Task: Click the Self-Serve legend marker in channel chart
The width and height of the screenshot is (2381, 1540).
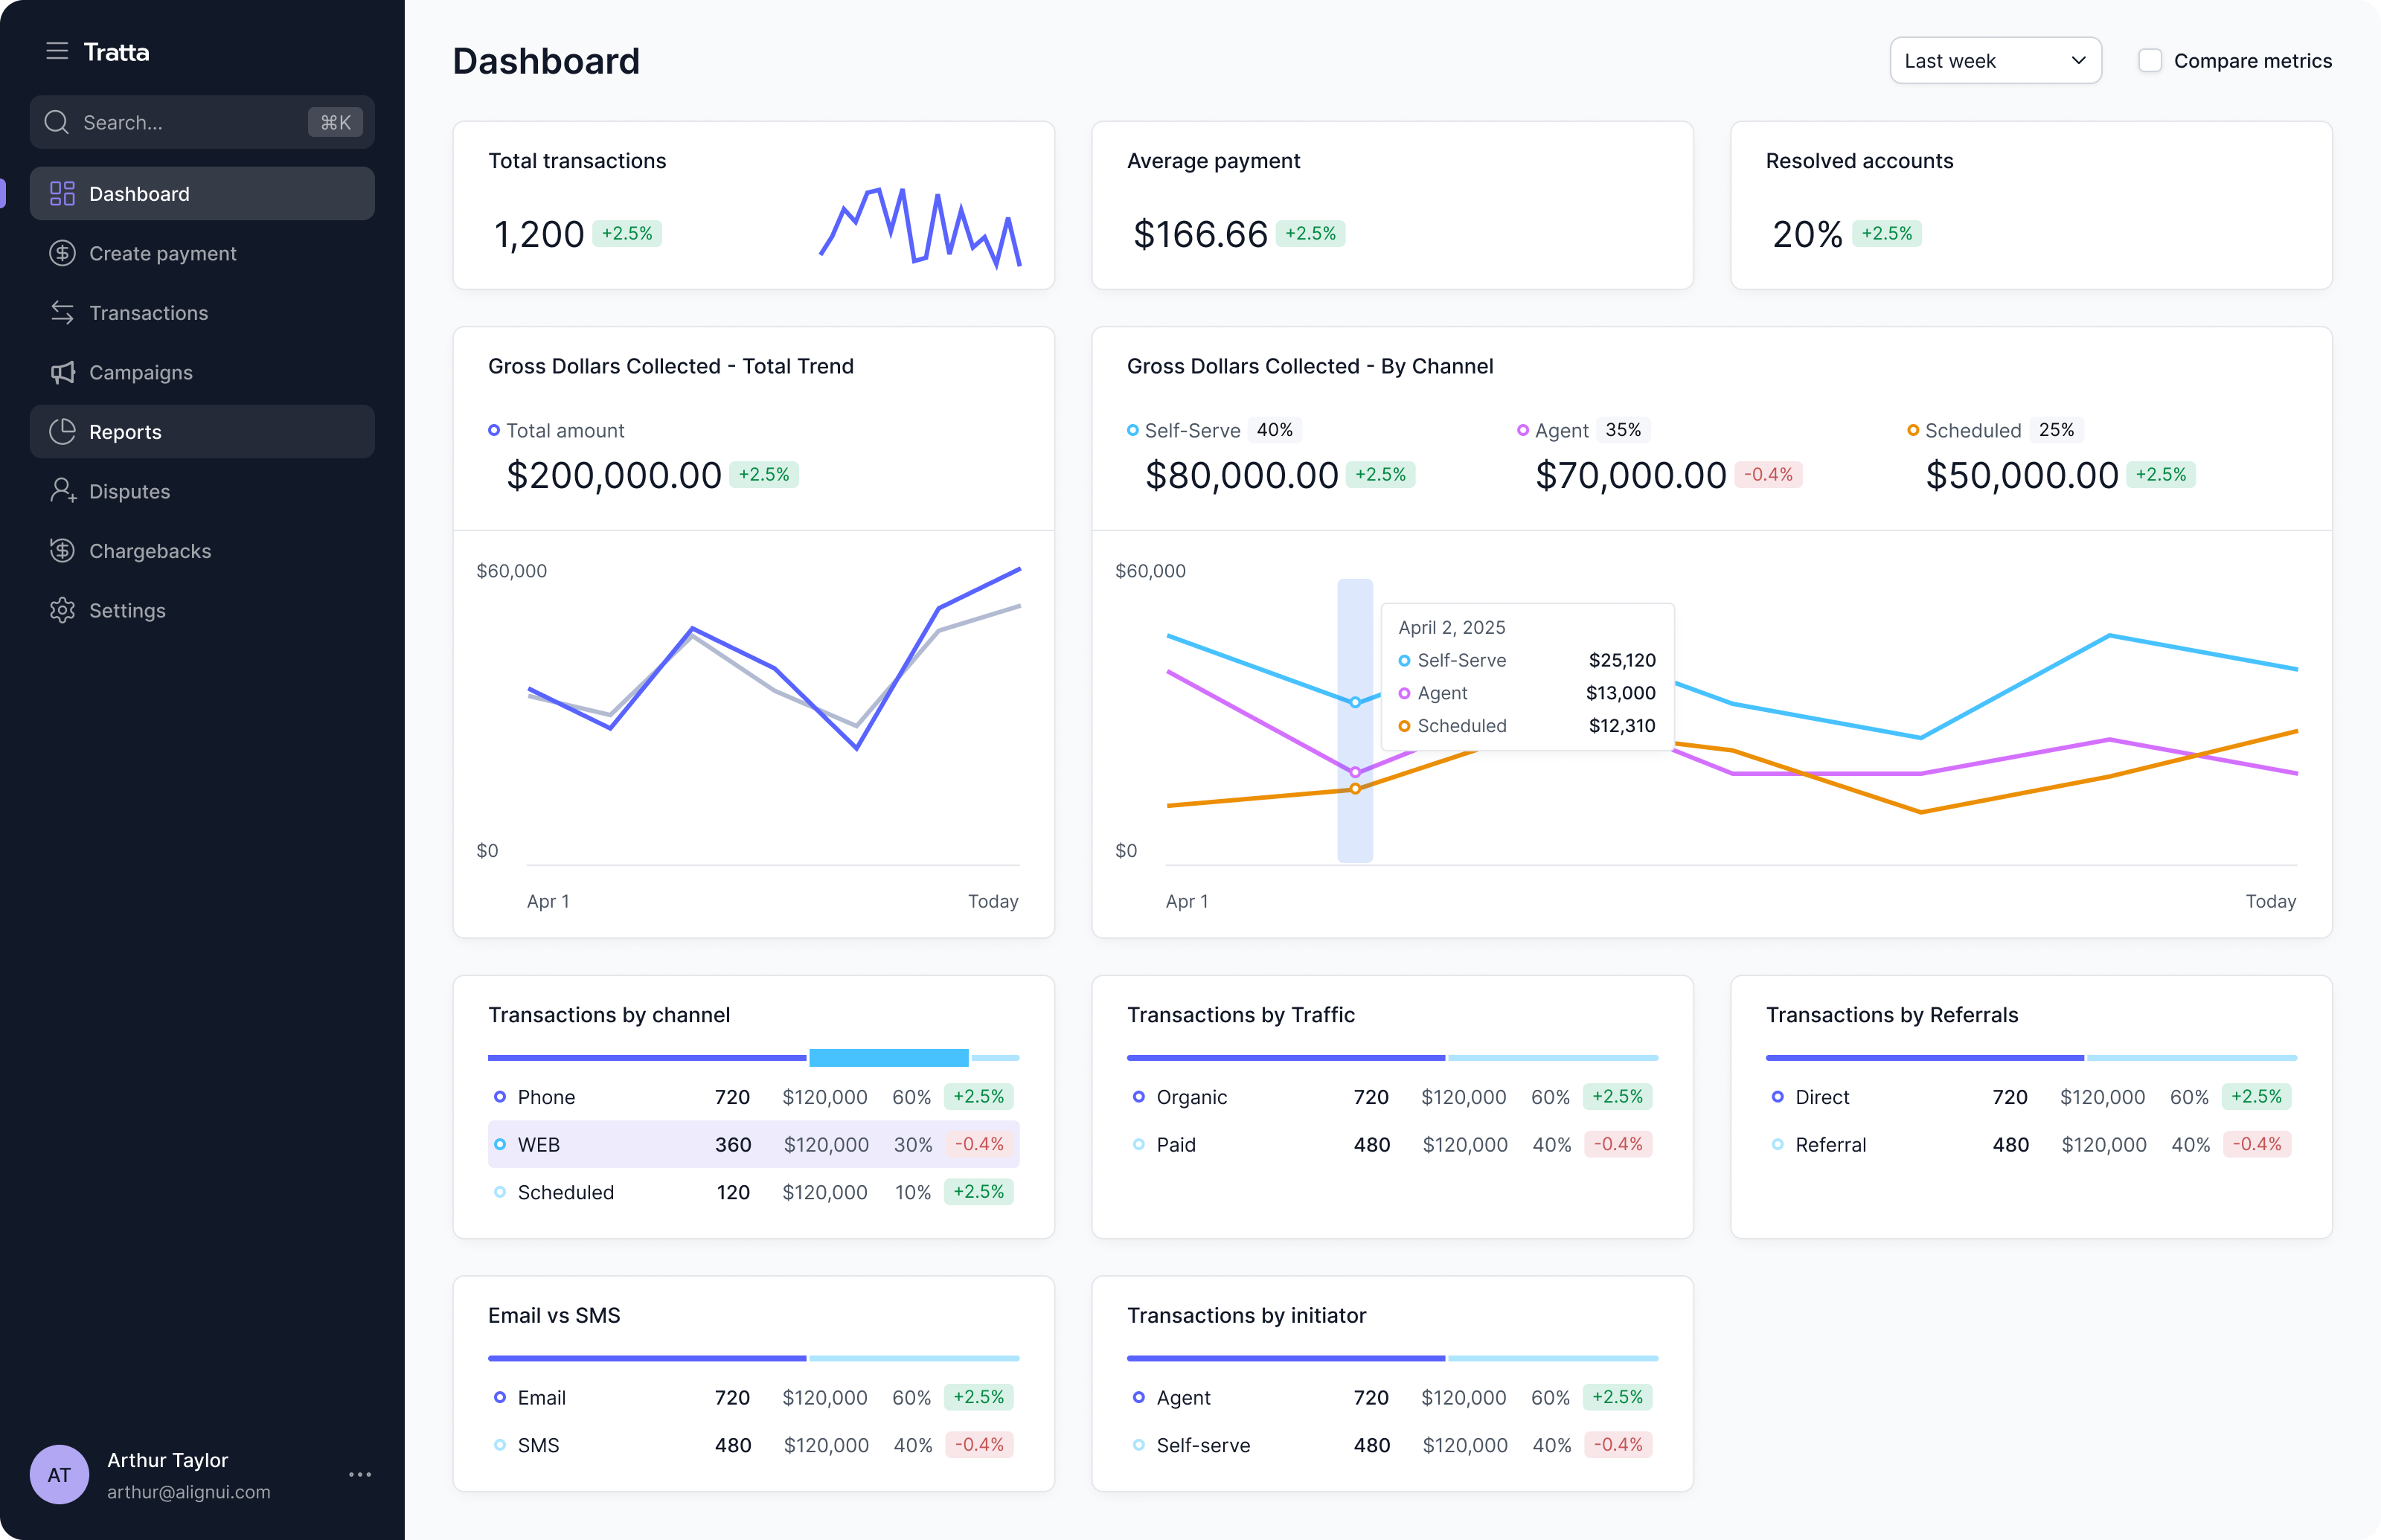Action: 1132,431
